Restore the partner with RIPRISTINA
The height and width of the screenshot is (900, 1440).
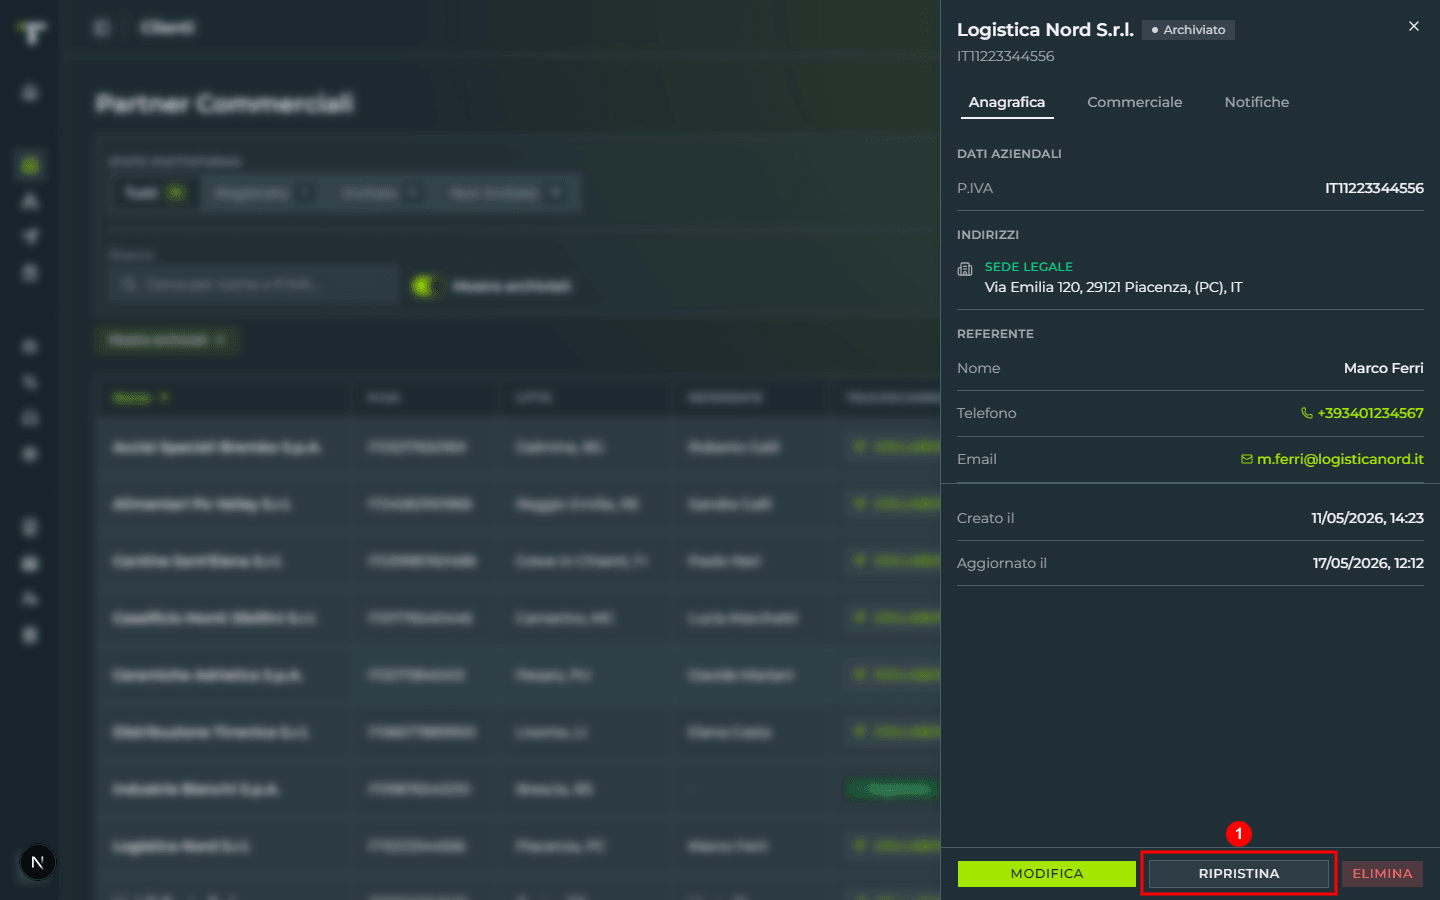pyautogui.click(x=1239, y=874)
